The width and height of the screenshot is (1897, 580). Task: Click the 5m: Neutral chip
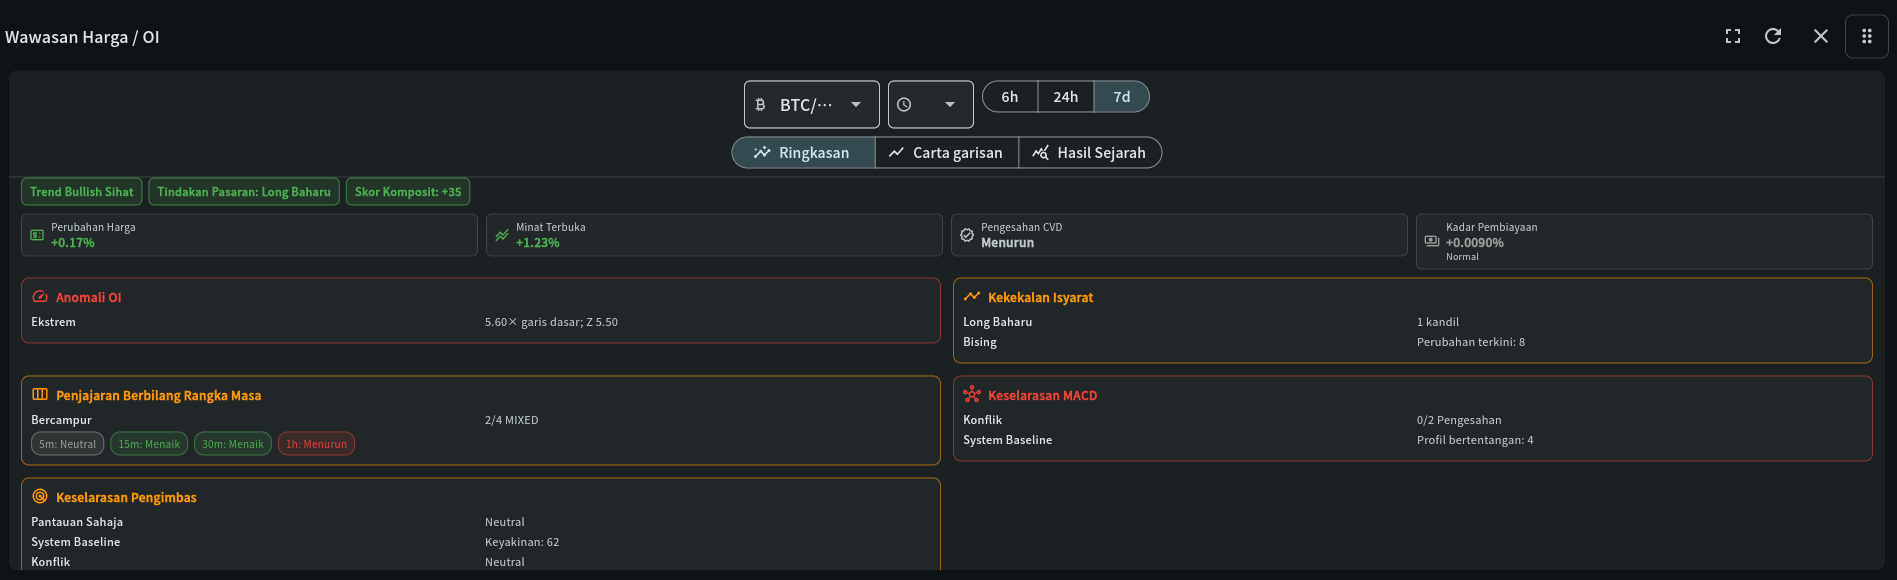tap(68, 444)
